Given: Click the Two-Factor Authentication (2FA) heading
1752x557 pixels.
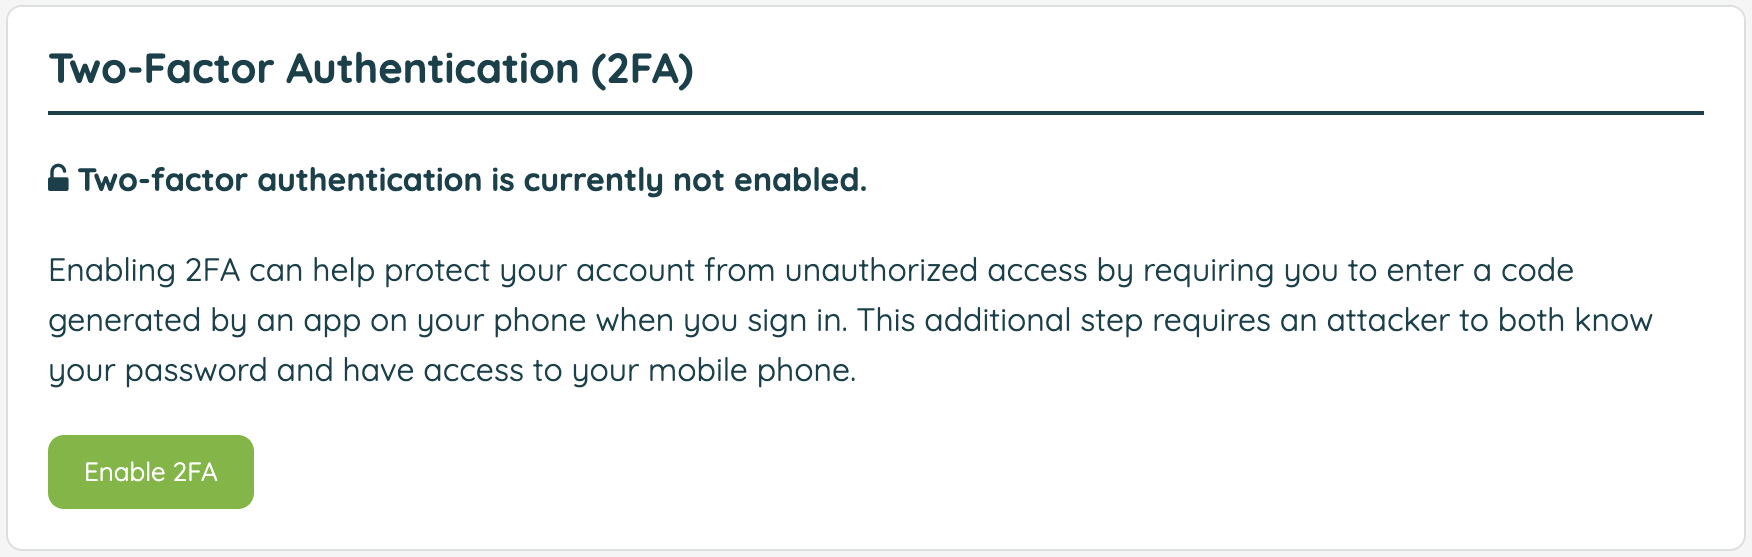Looking at the screenshot, I should 371,69.
